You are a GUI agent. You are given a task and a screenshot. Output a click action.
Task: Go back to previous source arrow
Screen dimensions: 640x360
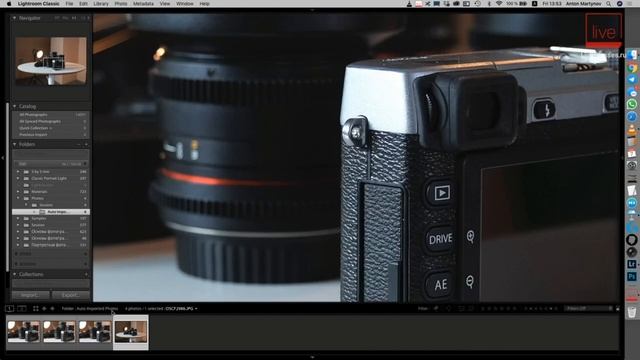(44, 309)
